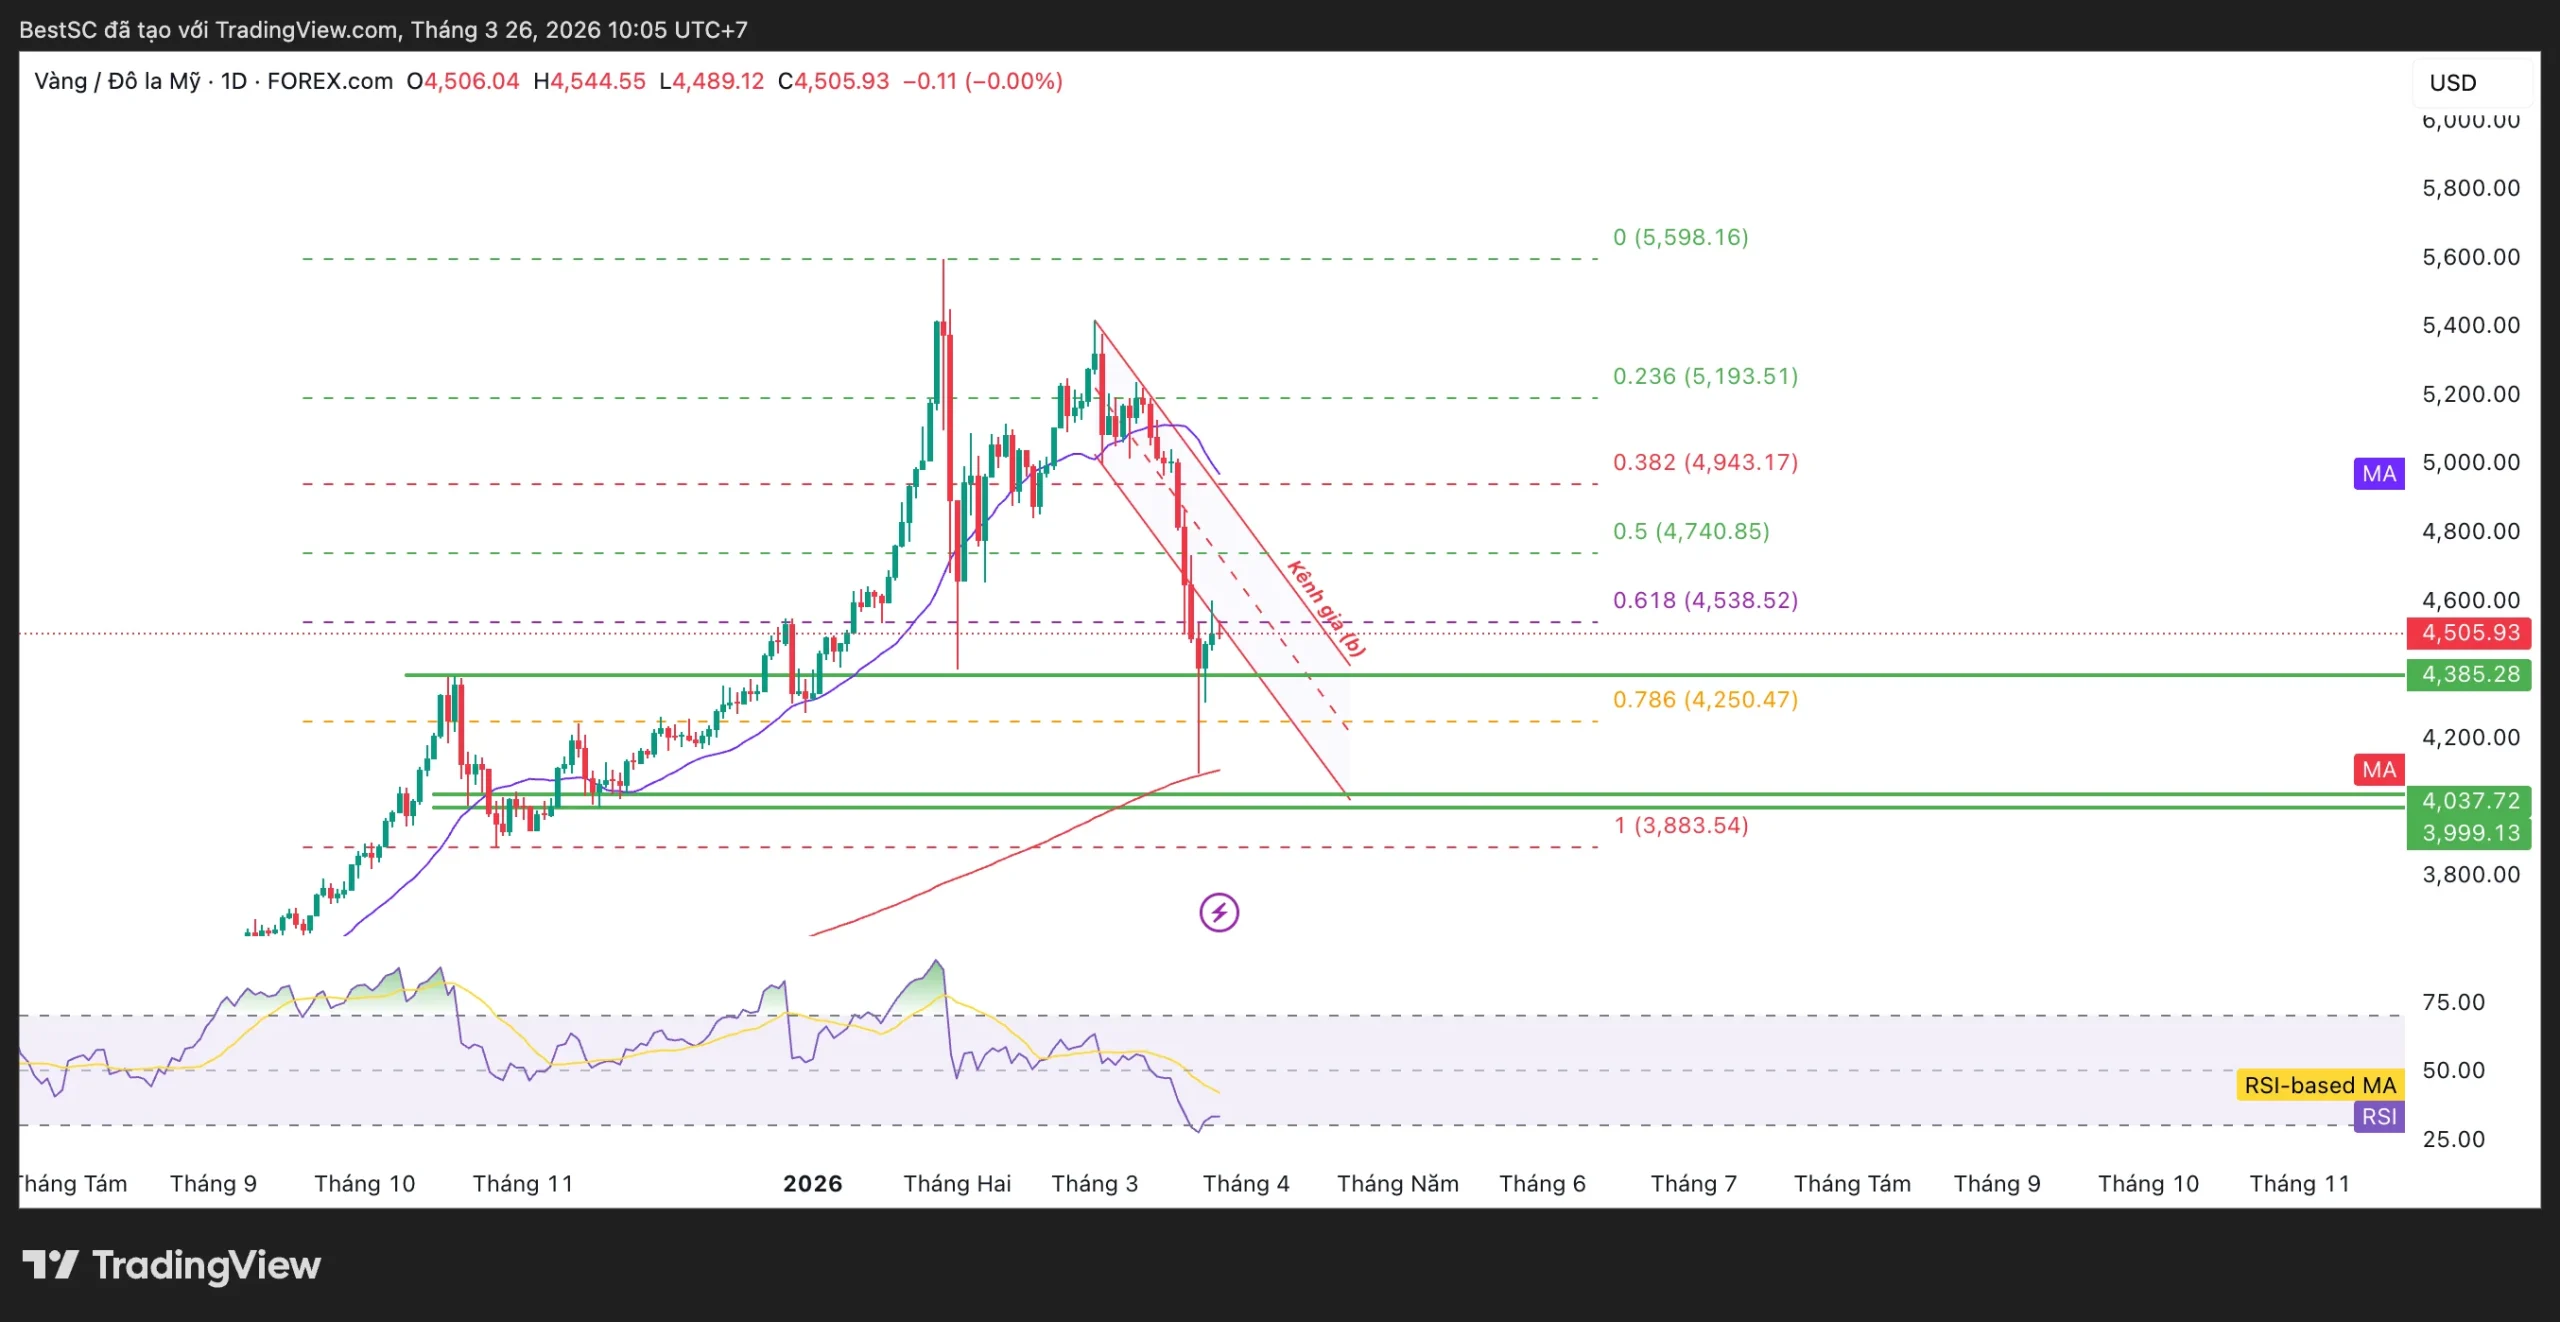The image size is (2560, 1322).
Task: Click the TradingView logo at bottom left
Action: [172, 1266]
